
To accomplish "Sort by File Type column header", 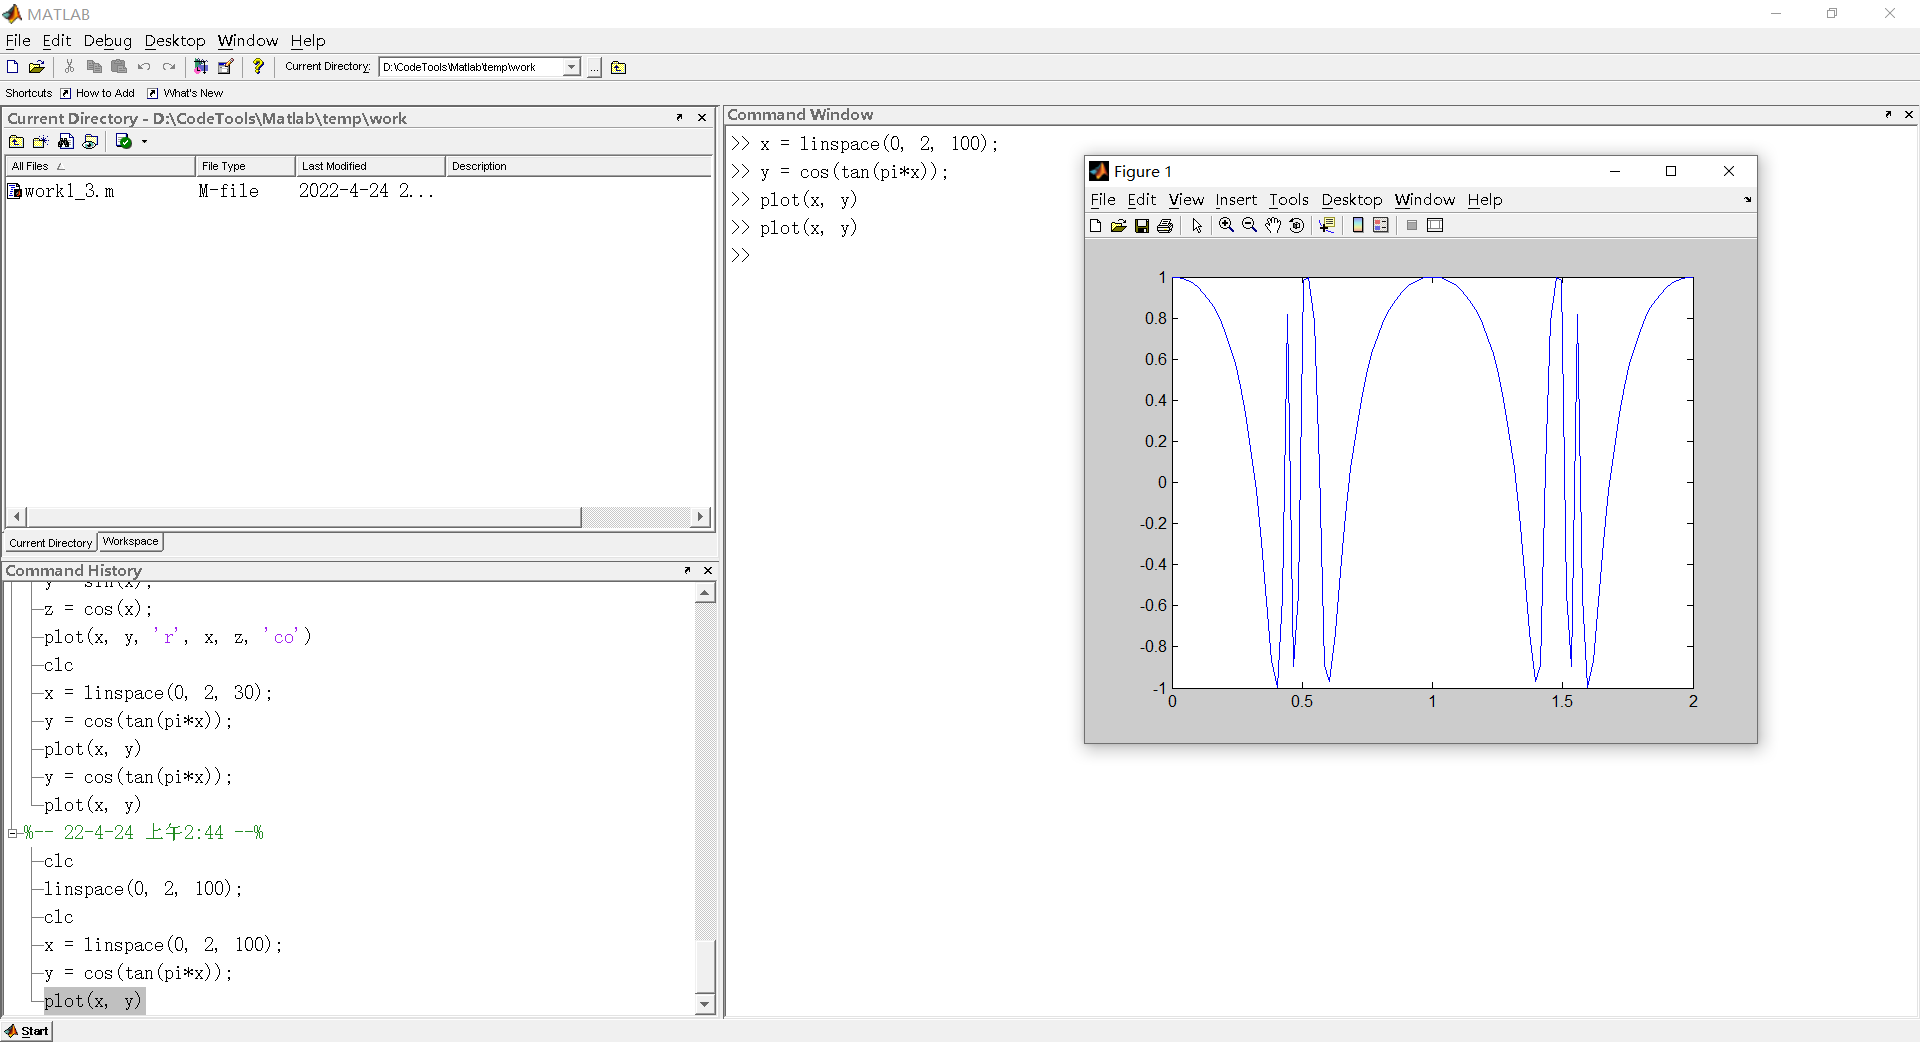I will [245, 166].
